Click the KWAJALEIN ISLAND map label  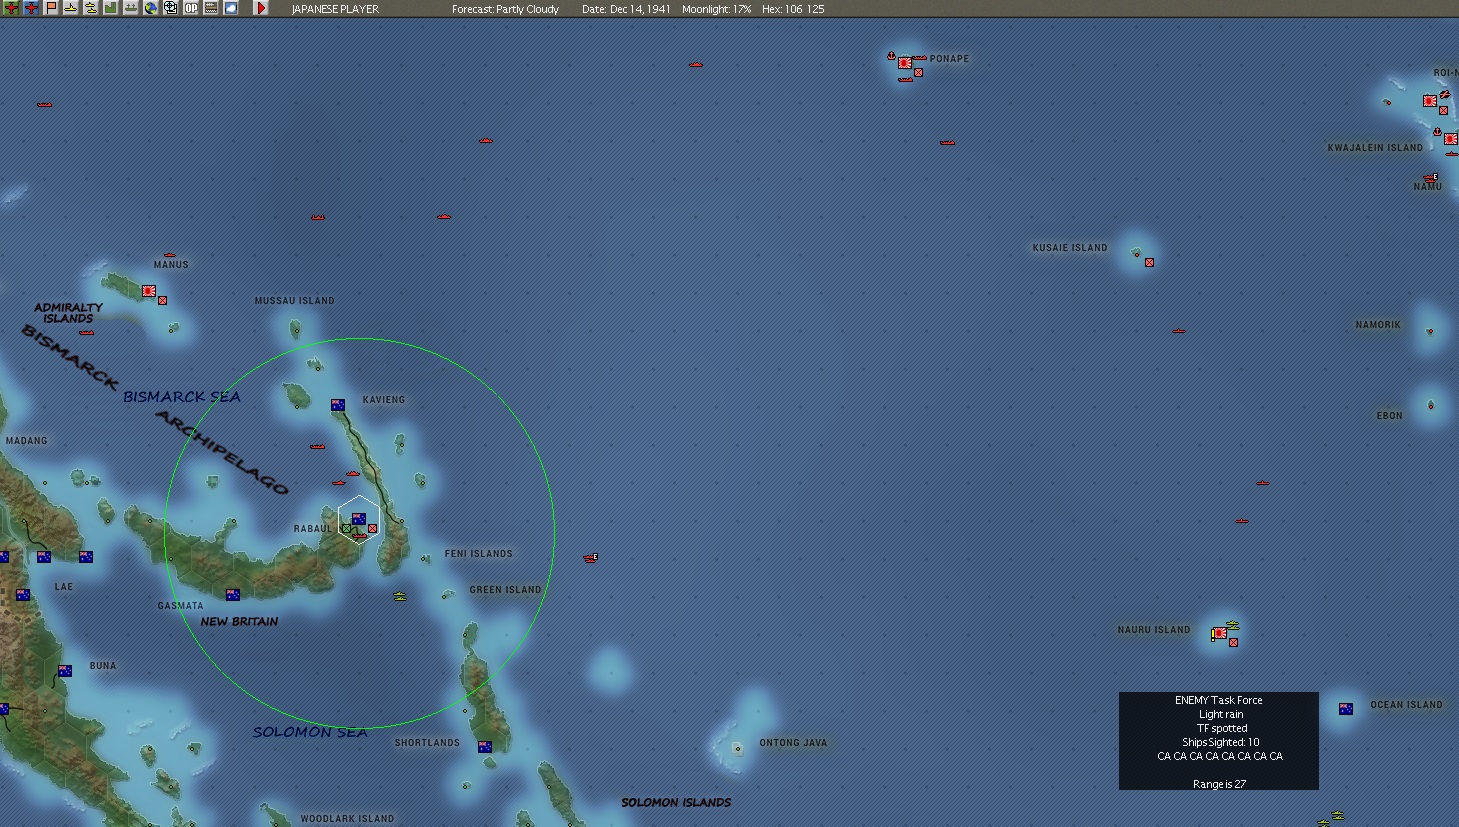[x=1375, y=147]
